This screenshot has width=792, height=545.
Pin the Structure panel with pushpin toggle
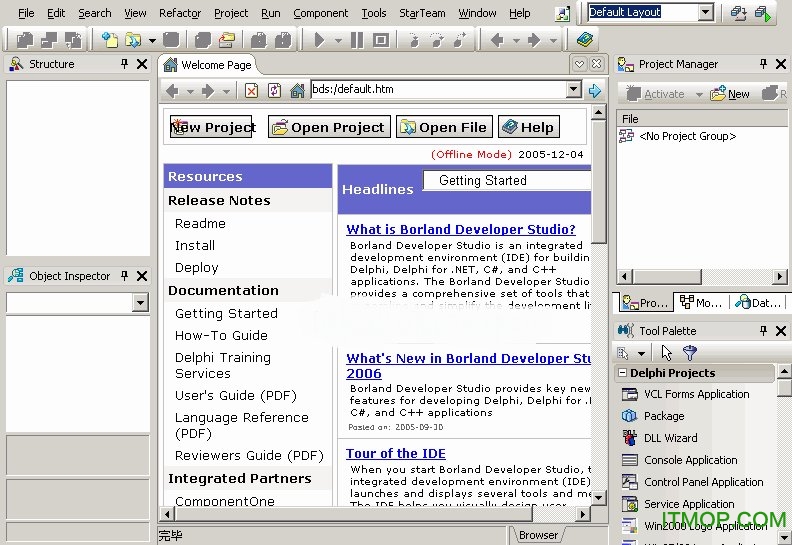pos(124,64)
